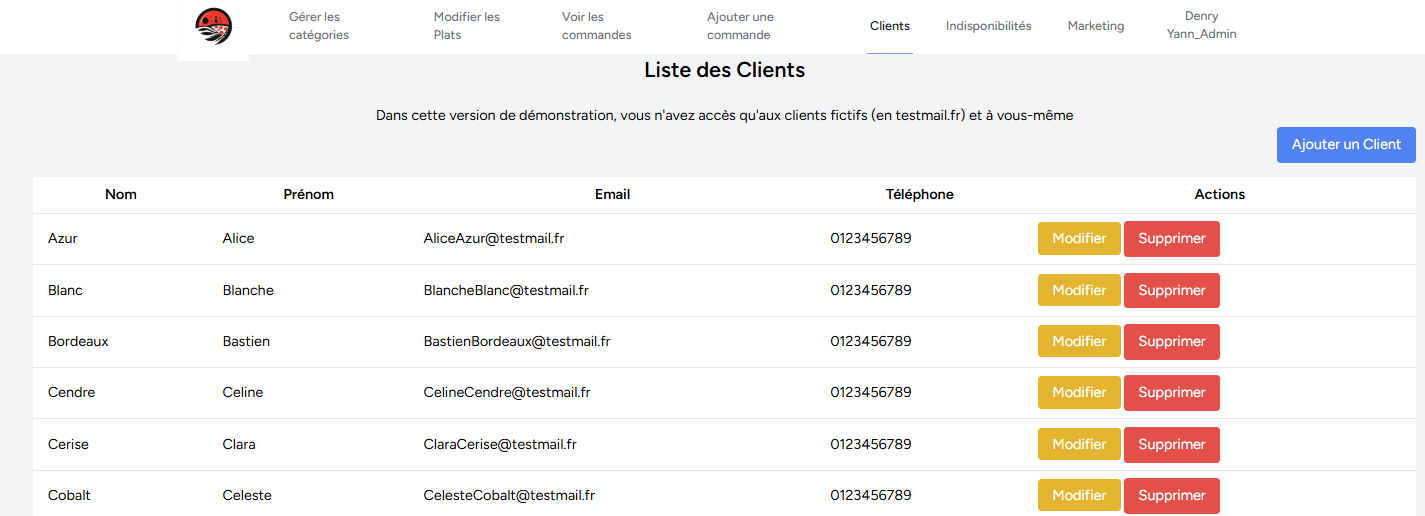Navigate to Marketing section
Image resolution: width=1425 pixels, height=516 pixels.
1096,26
